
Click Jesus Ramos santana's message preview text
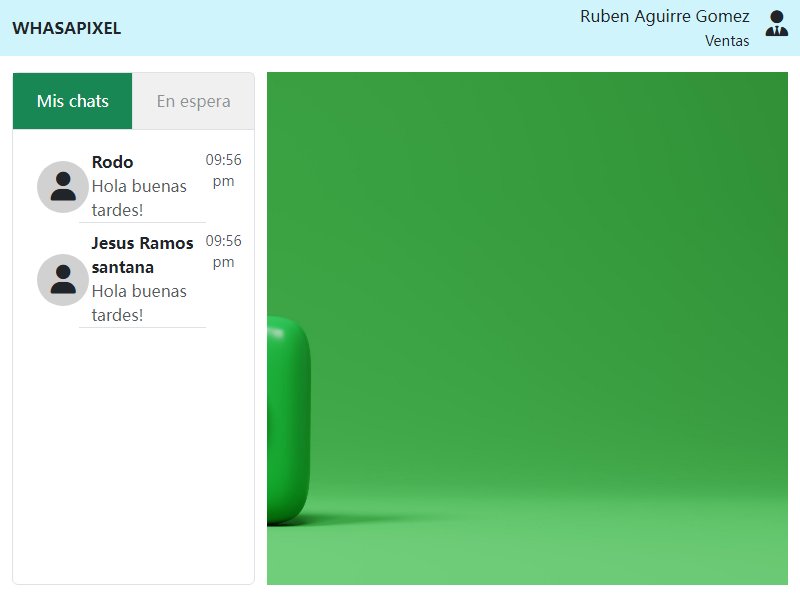[x=139, y=303]
